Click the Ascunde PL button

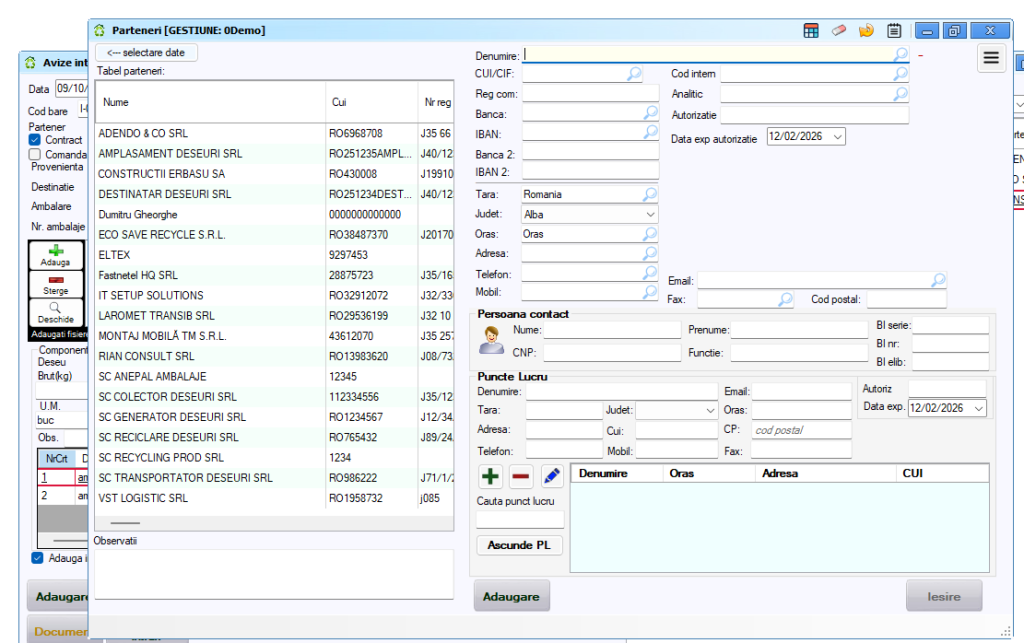click(519, 545)
